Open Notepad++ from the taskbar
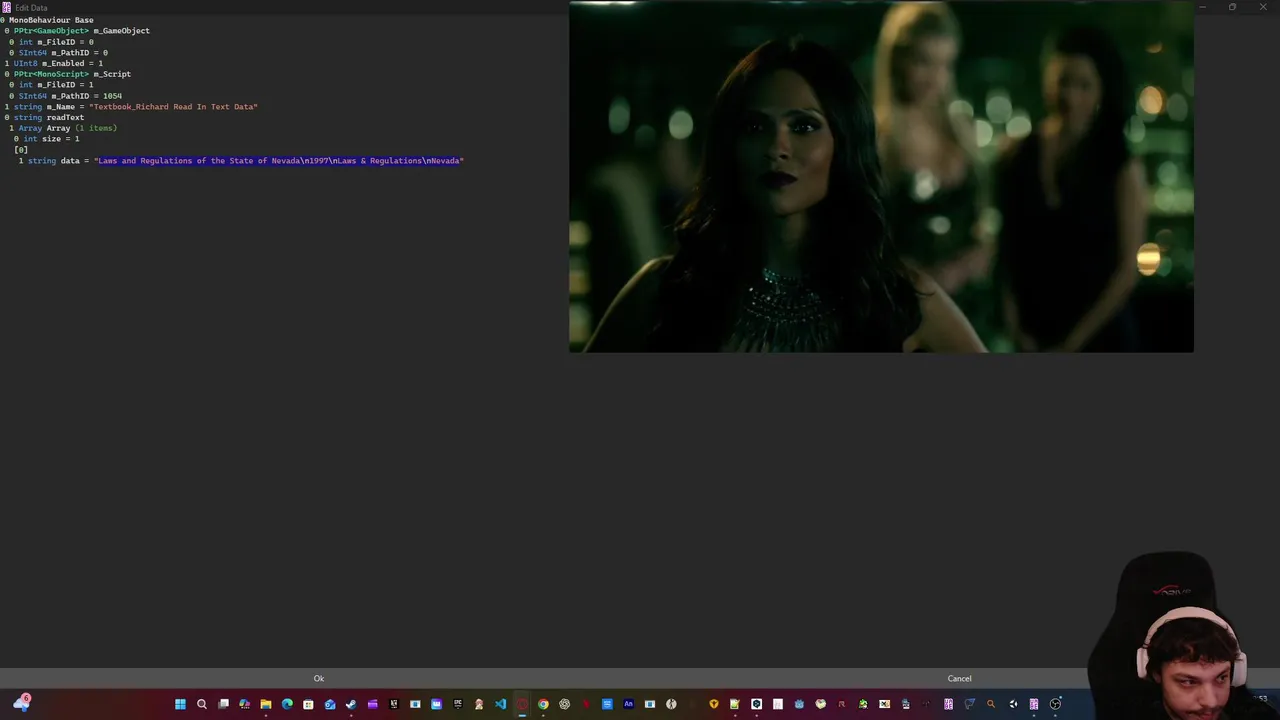This screenshot has width=1280, height=720. coord(735,704)
